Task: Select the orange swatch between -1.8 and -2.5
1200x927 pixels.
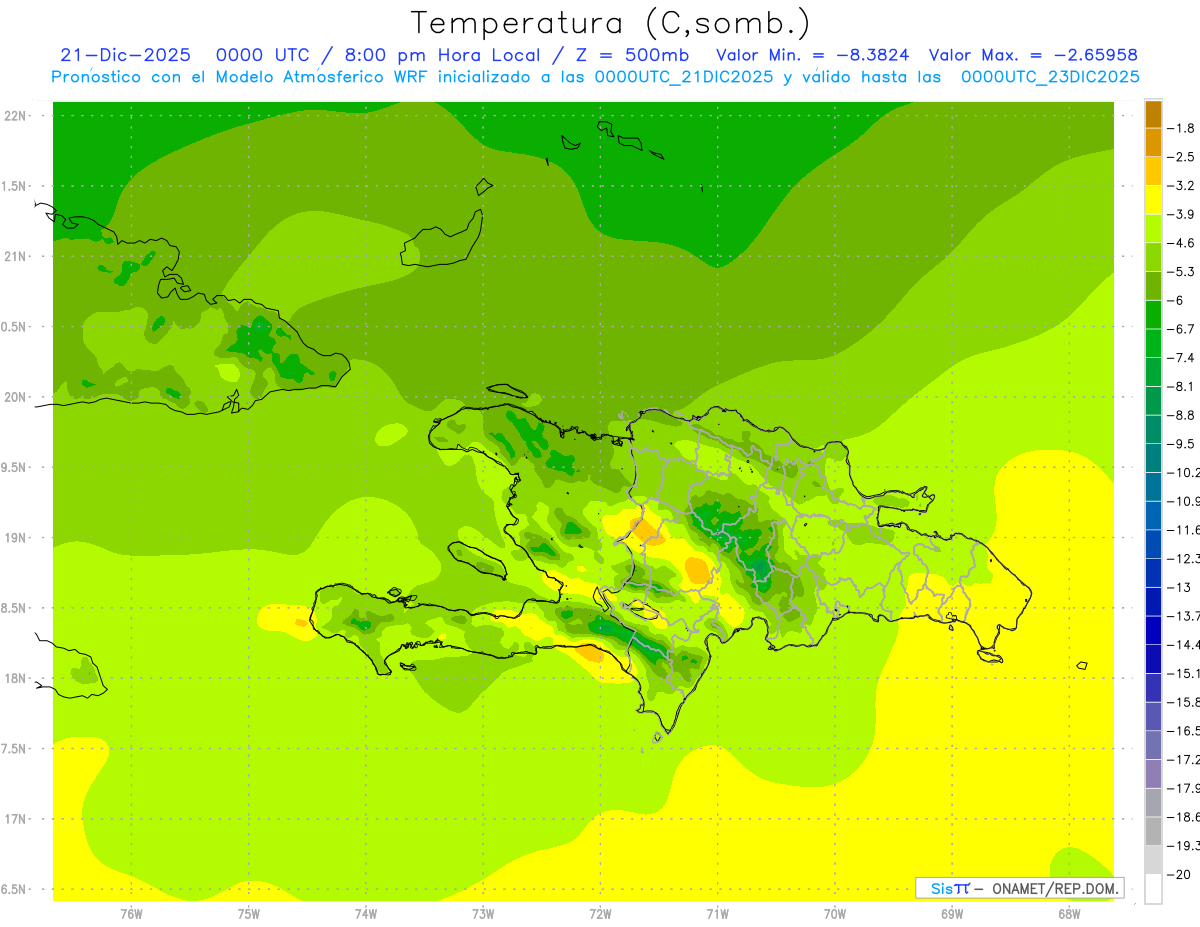Action: tap(1153, 142)
